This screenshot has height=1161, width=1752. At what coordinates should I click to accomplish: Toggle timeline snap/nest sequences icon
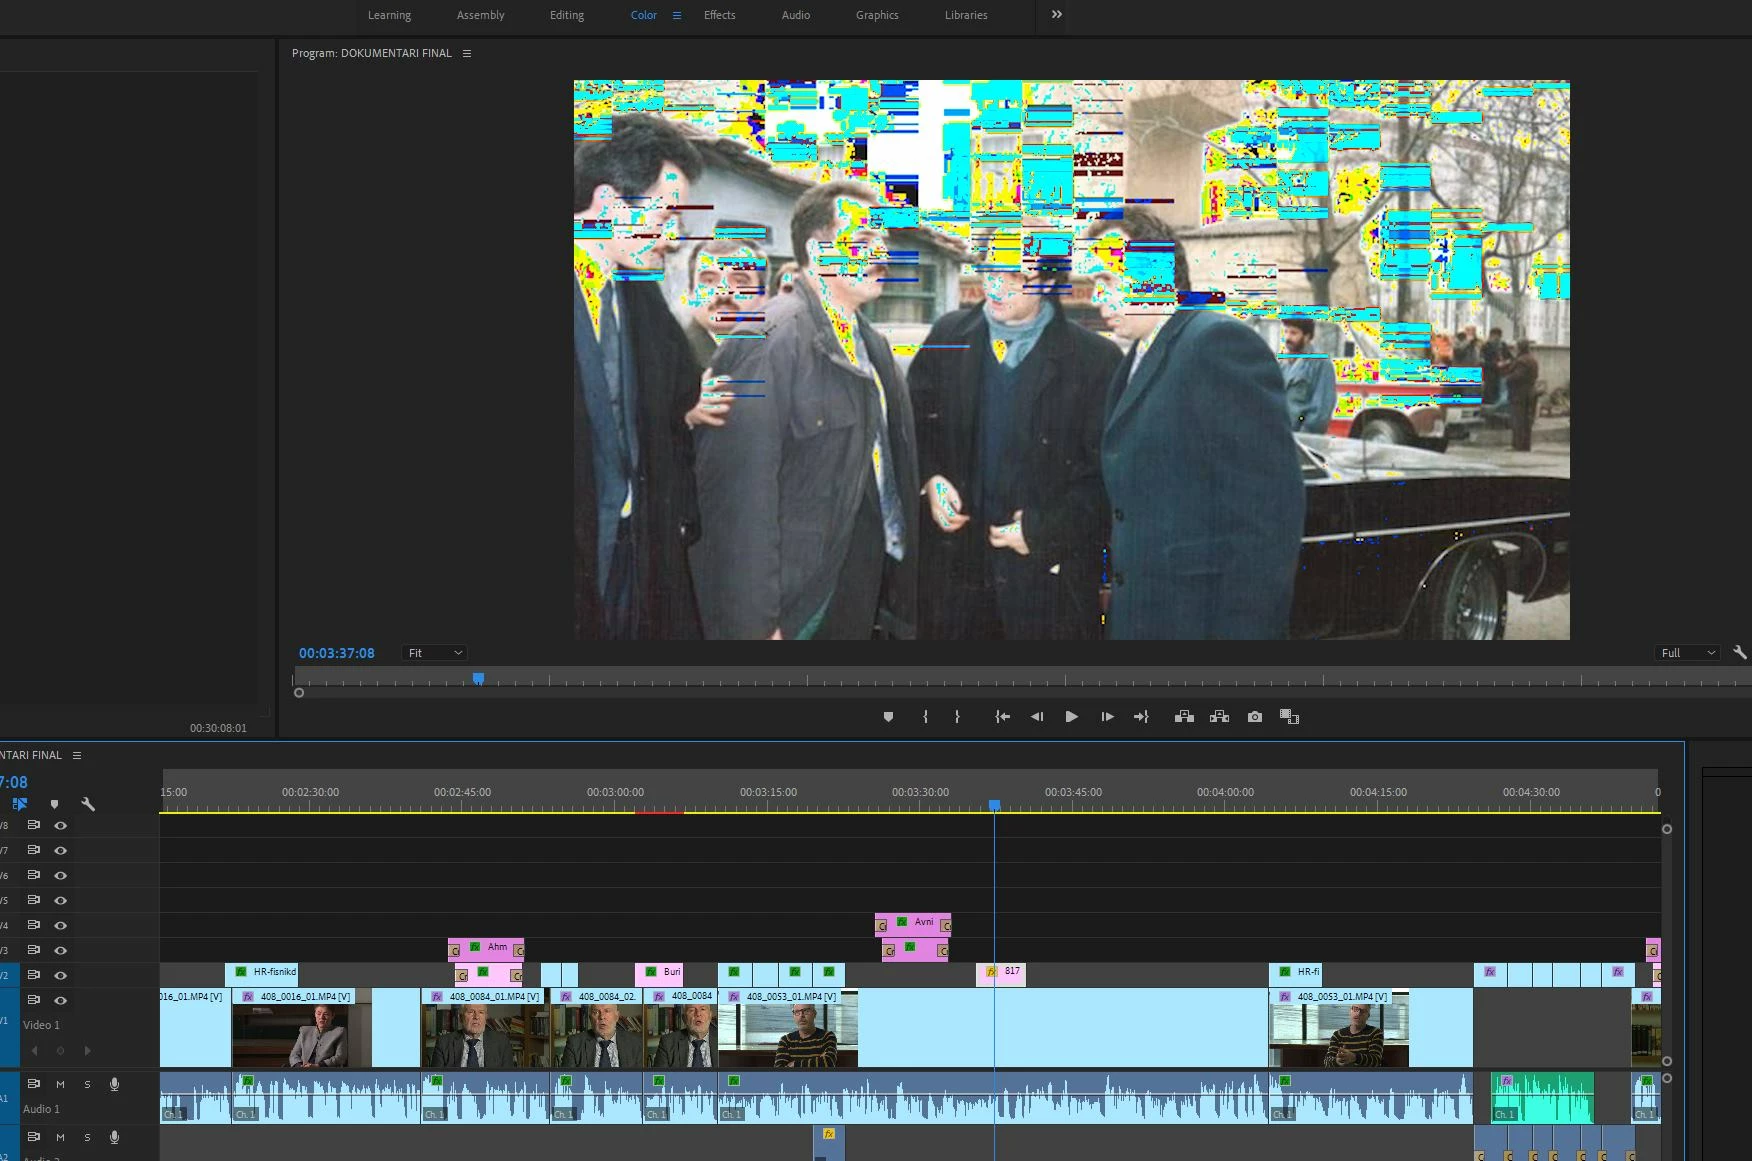tap(20, 804)
